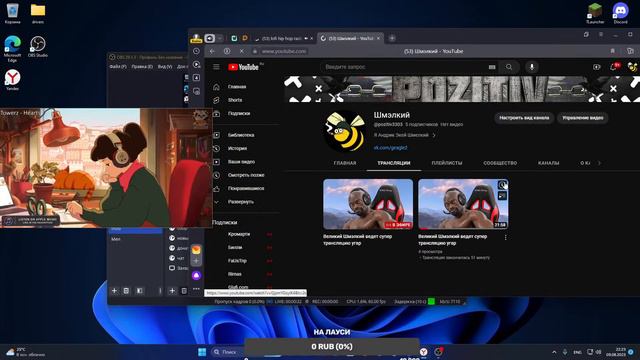This screenshot has height=360, width=640.
Task: Click the channel tabs next arrow chevron
Action: [x=599, y=163]
